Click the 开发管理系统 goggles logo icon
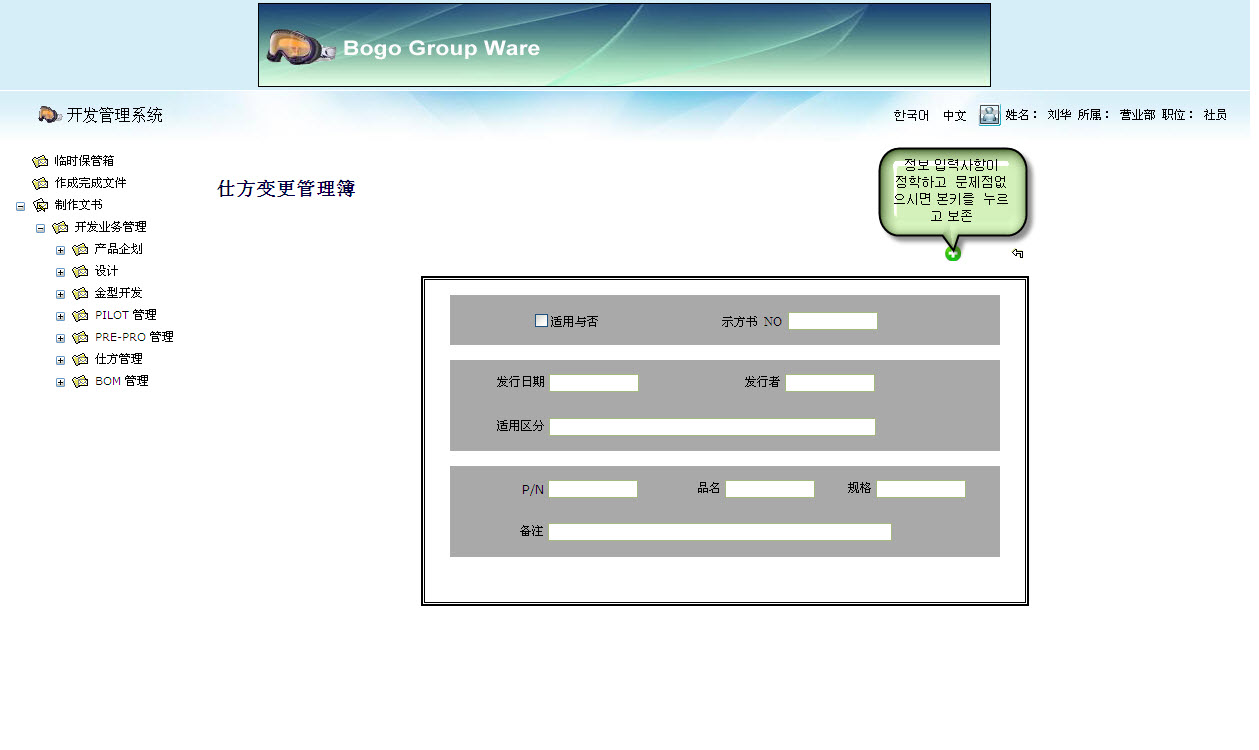 49,115
